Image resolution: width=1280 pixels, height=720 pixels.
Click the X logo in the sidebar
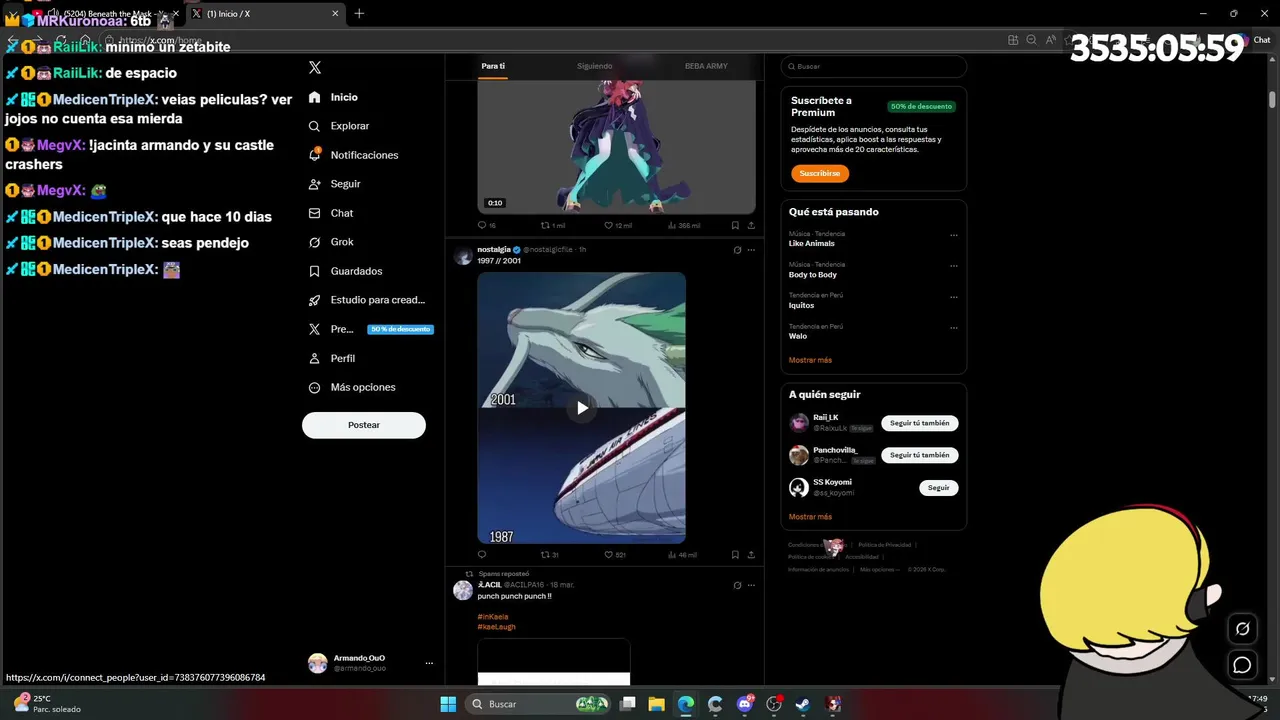[315, 67]
